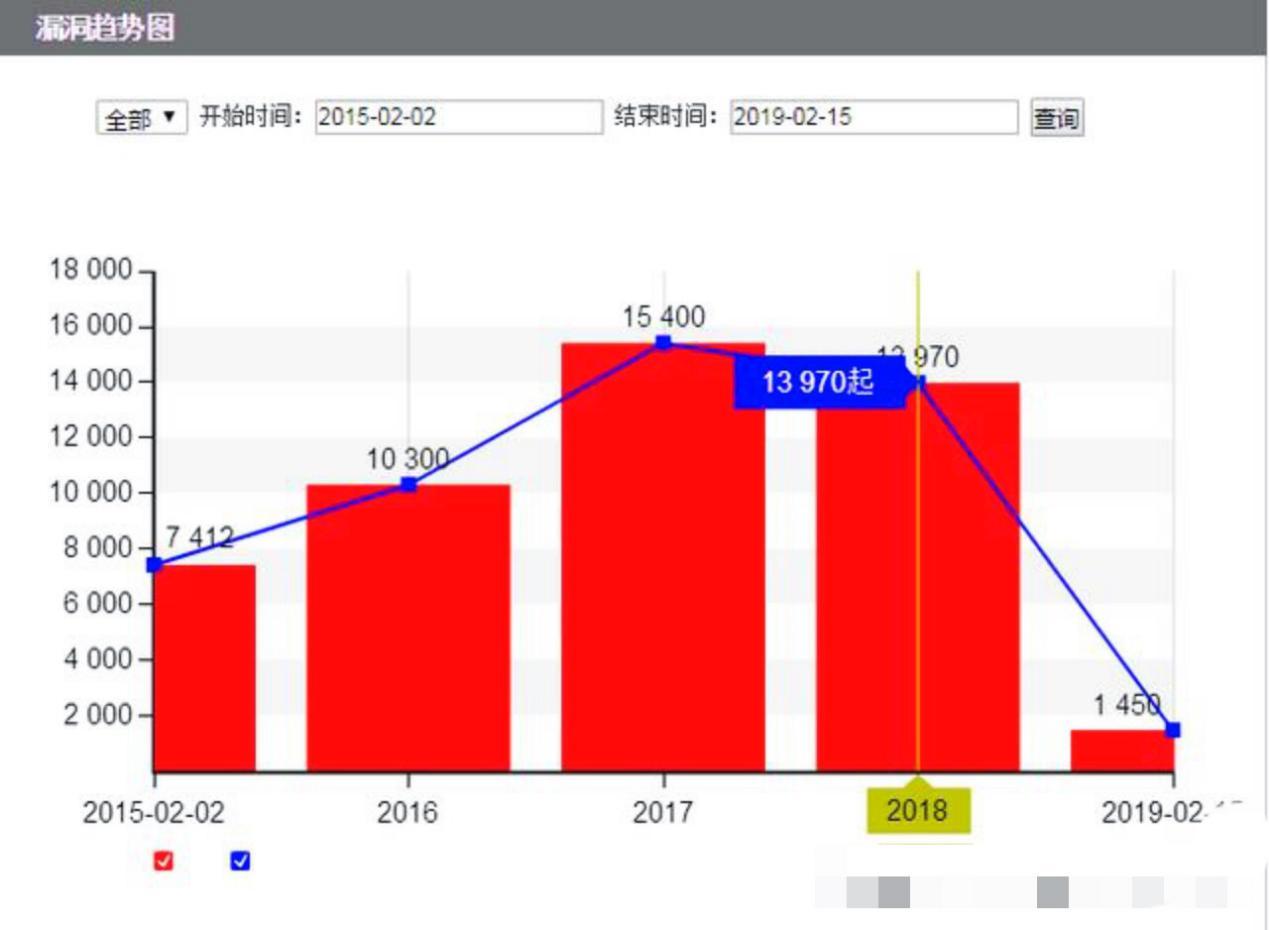Click the end date field 2019-02-15
This screenshot has height=930, width=1269.
(x=874, y=117)
